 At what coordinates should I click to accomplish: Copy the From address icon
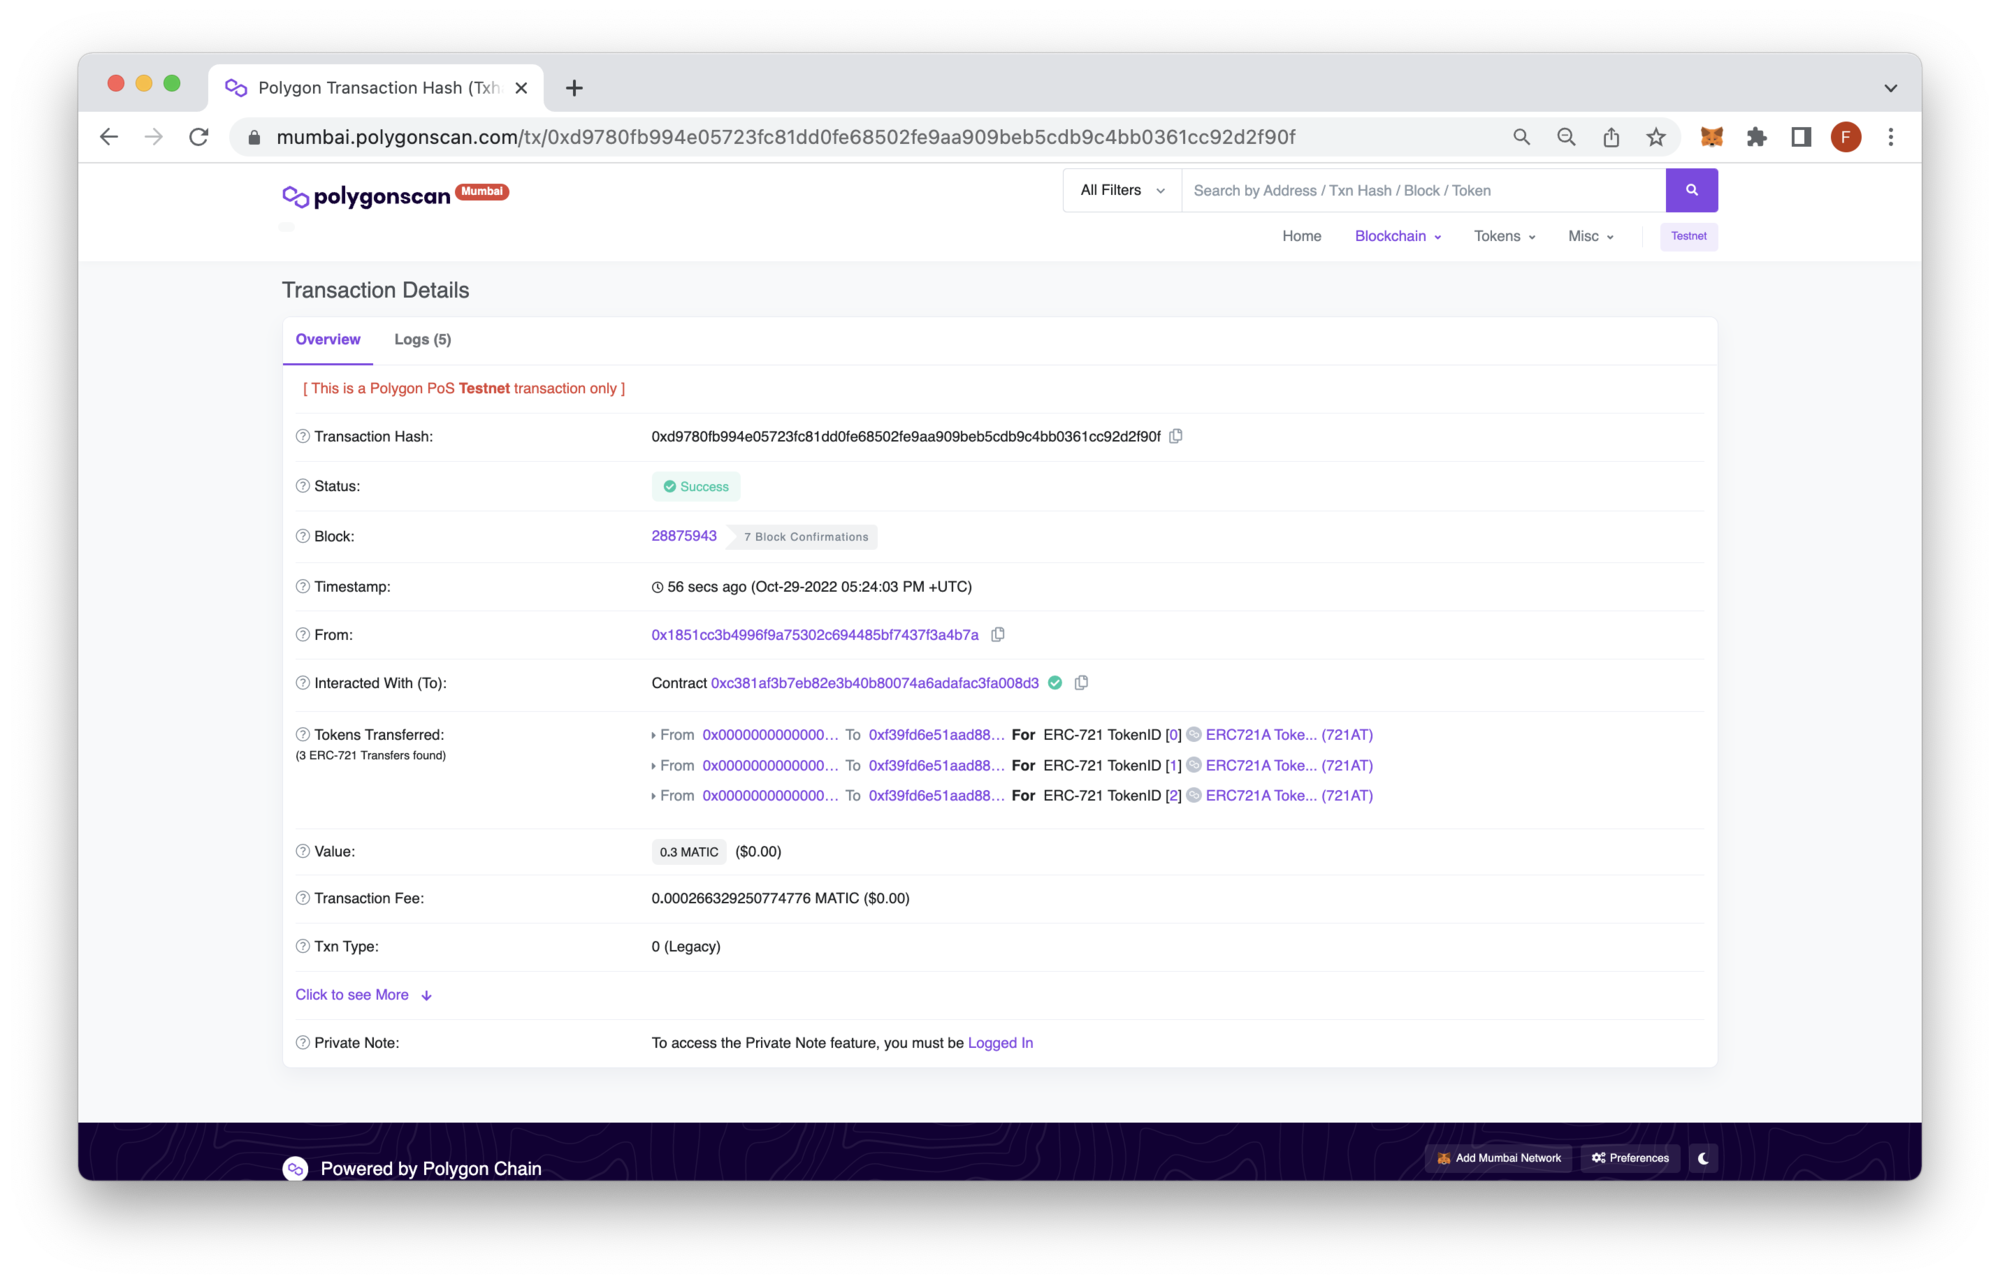[997, 635]
